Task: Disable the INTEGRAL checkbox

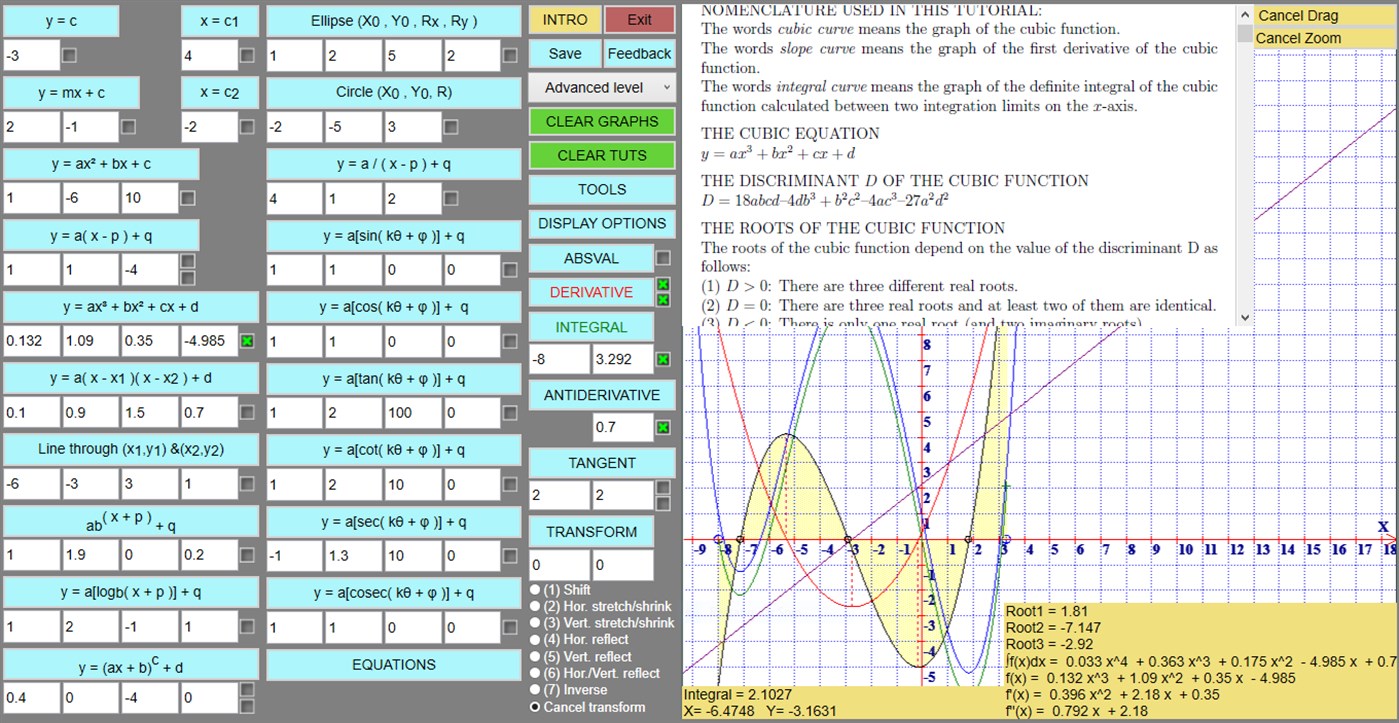Action: [x=661, y=357]
